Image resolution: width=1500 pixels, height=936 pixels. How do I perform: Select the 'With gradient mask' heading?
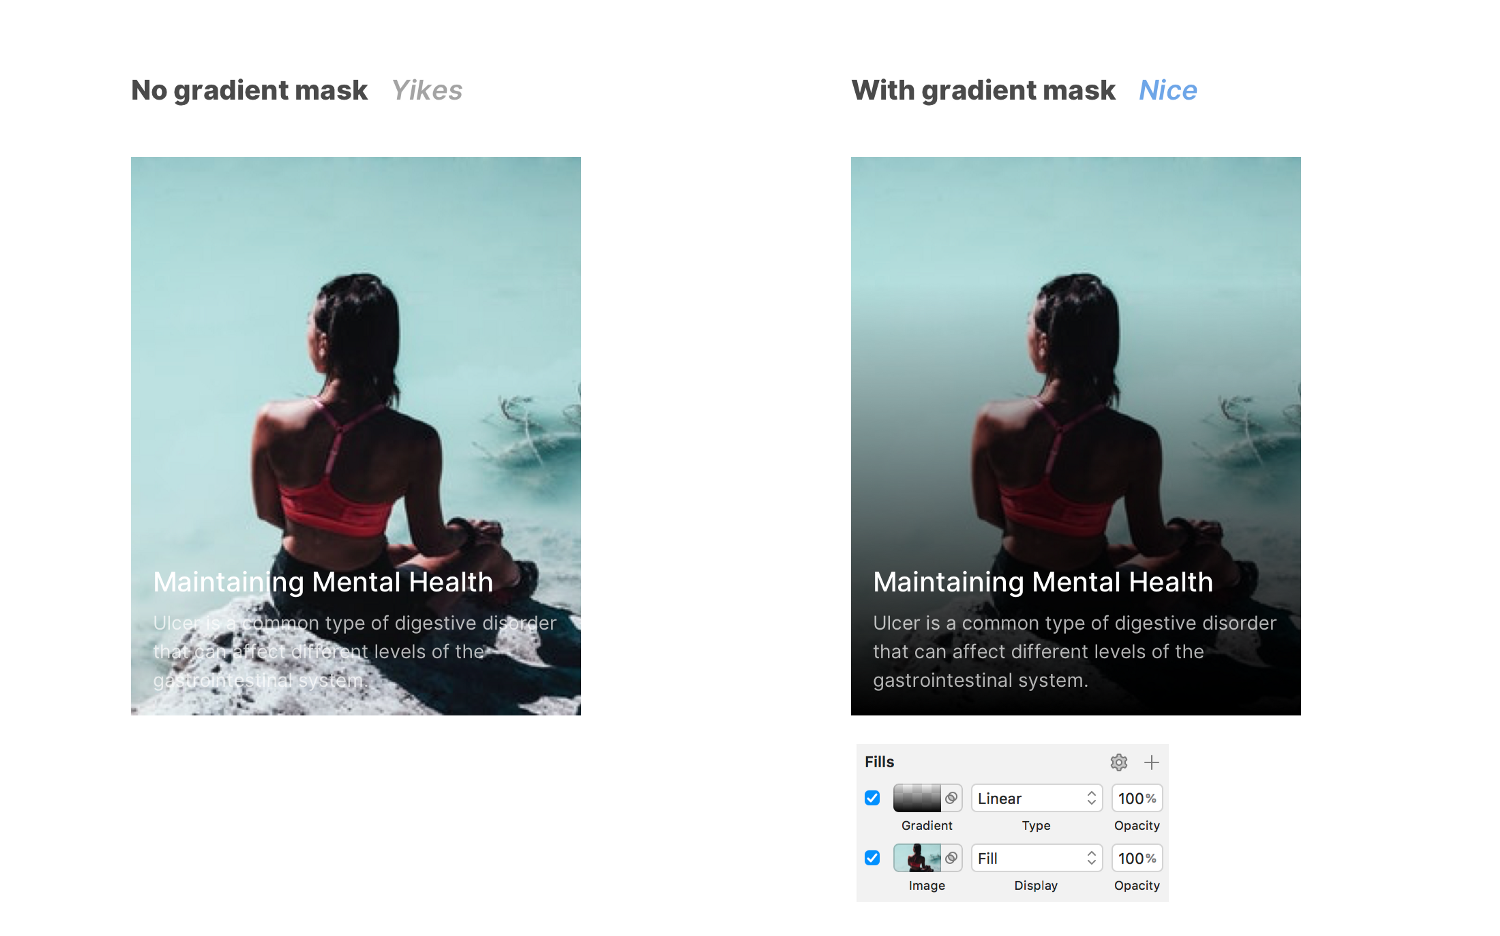click(983, 91)
